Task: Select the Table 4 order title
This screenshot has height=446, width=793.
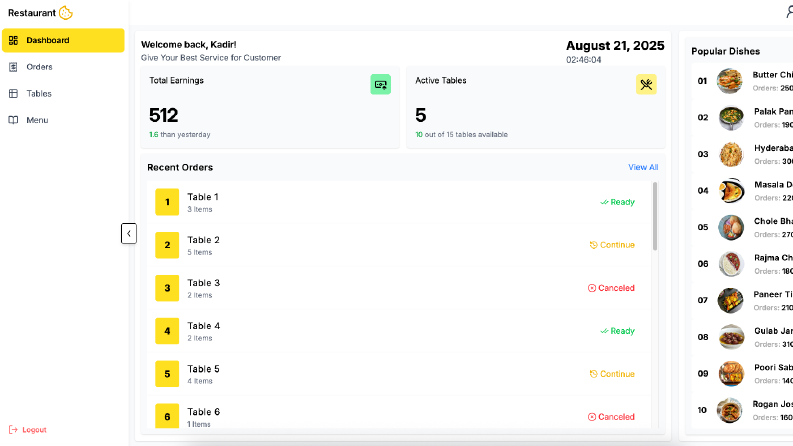Action: (204, 326)
